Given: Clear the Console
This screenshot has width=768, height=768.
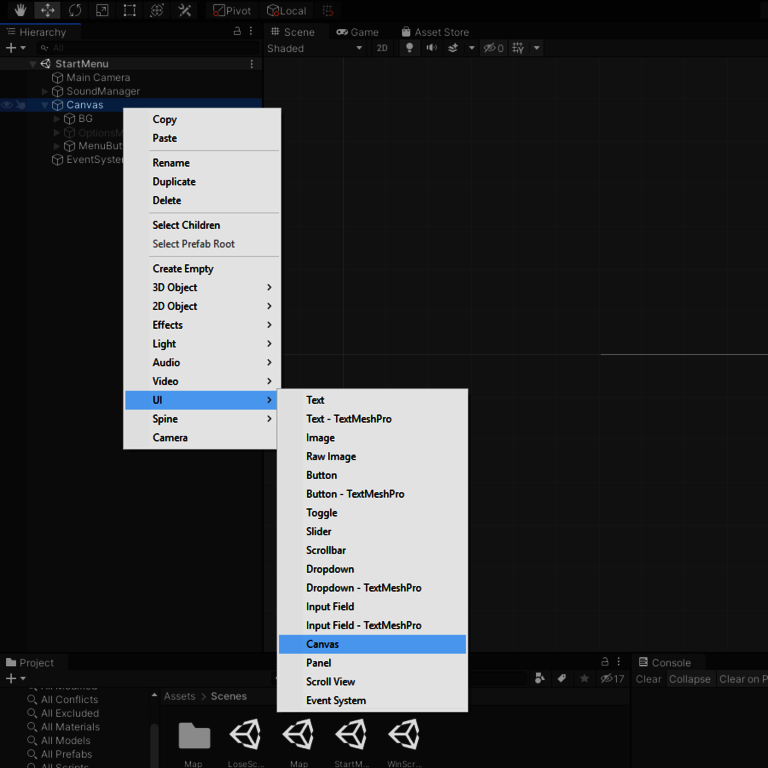Looking at the screenshot, I should 648,679.
